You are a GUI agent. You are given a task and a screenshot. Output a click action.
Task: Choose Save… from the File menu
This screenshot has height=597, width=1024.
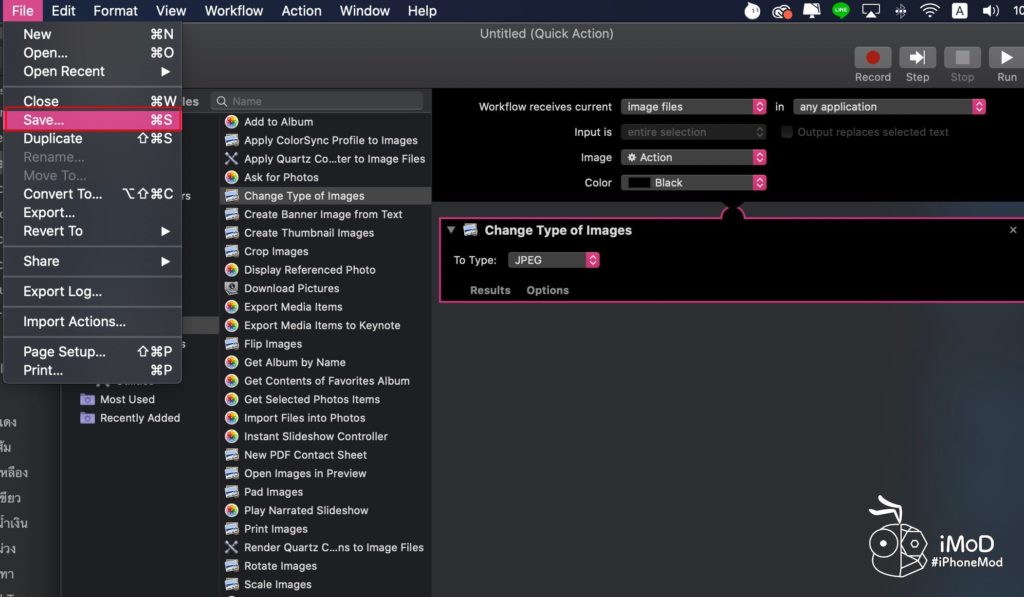click(92, 120)
